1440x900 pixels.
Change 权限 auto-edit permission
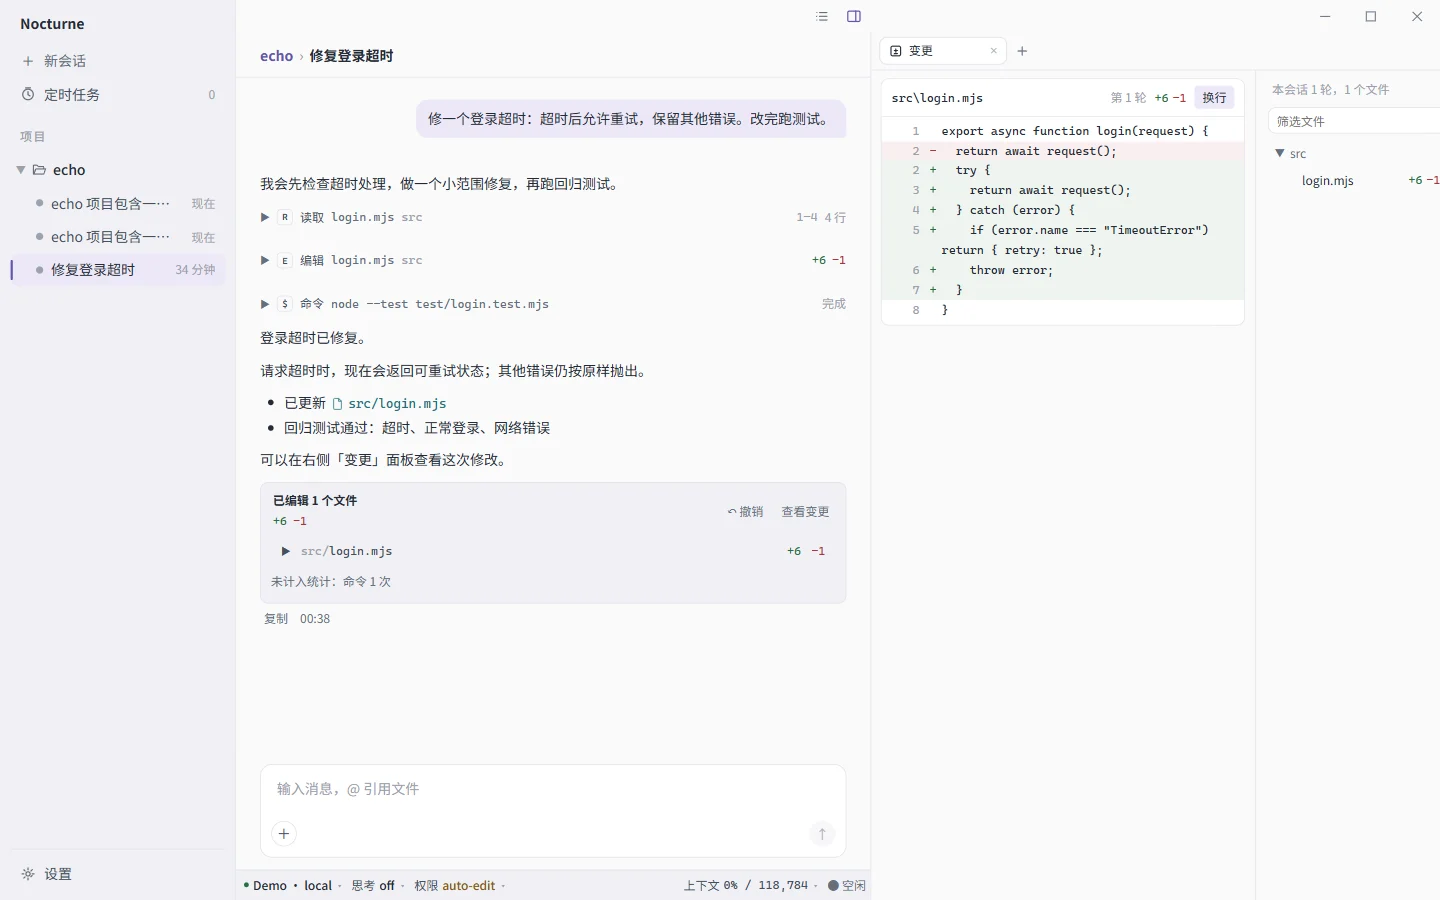455,886
